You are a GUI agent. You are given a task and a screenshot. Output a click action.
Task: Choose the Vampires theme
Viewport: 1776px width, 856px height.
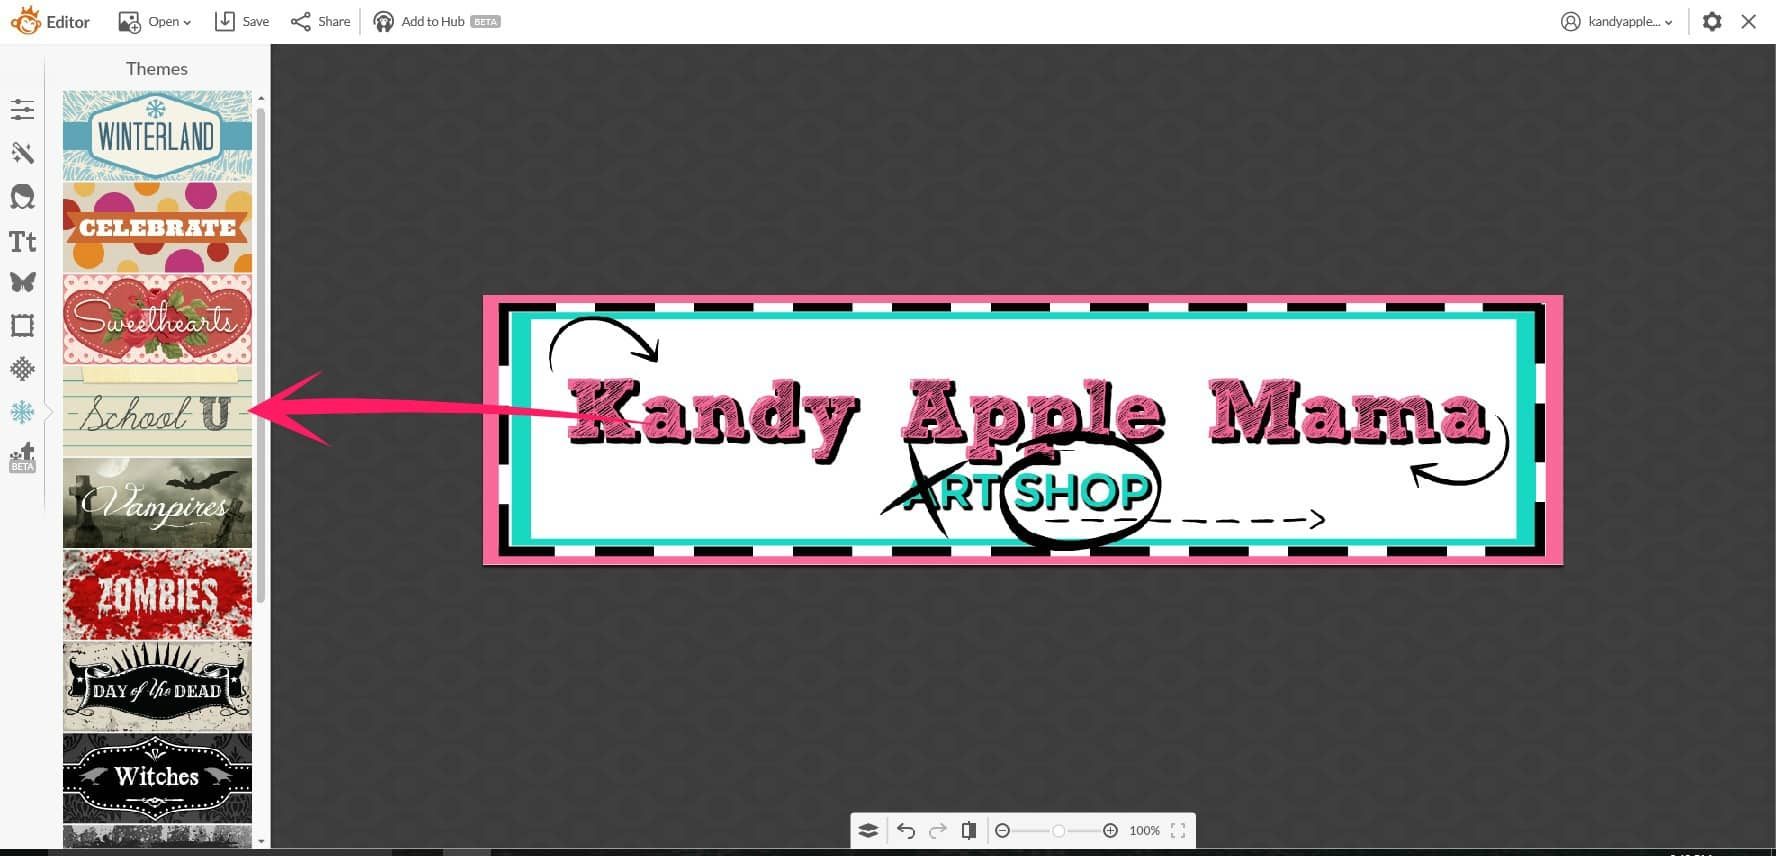[x=157, y=503]
